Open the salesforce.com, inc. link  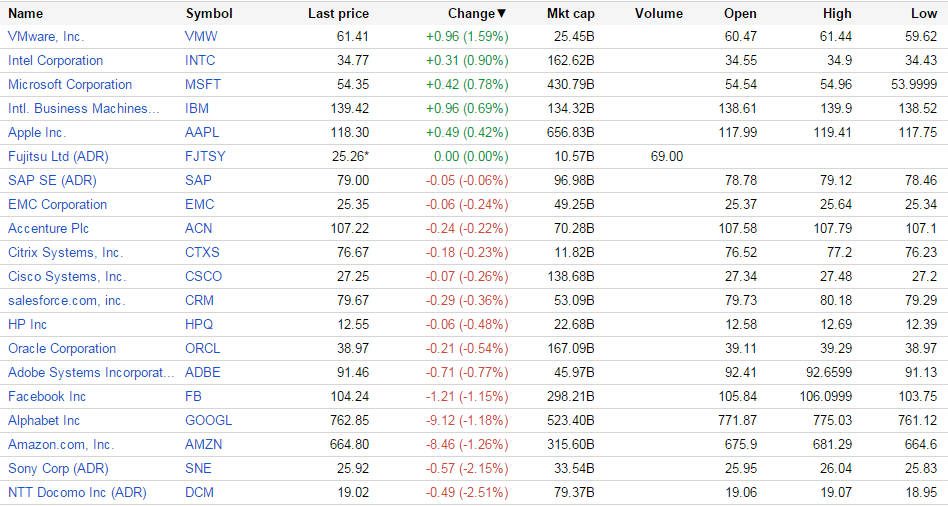pyautogui.click(x=66, y=301)
